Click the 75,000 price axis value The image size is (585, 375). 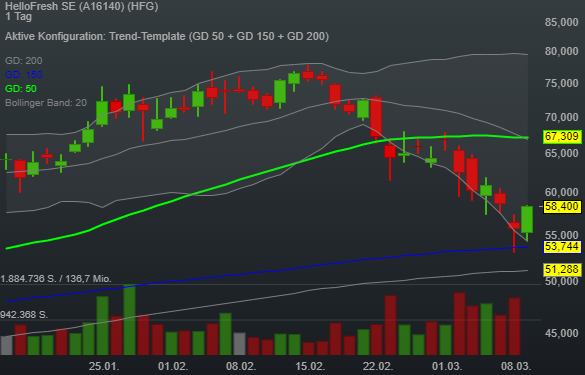(561, 83)
